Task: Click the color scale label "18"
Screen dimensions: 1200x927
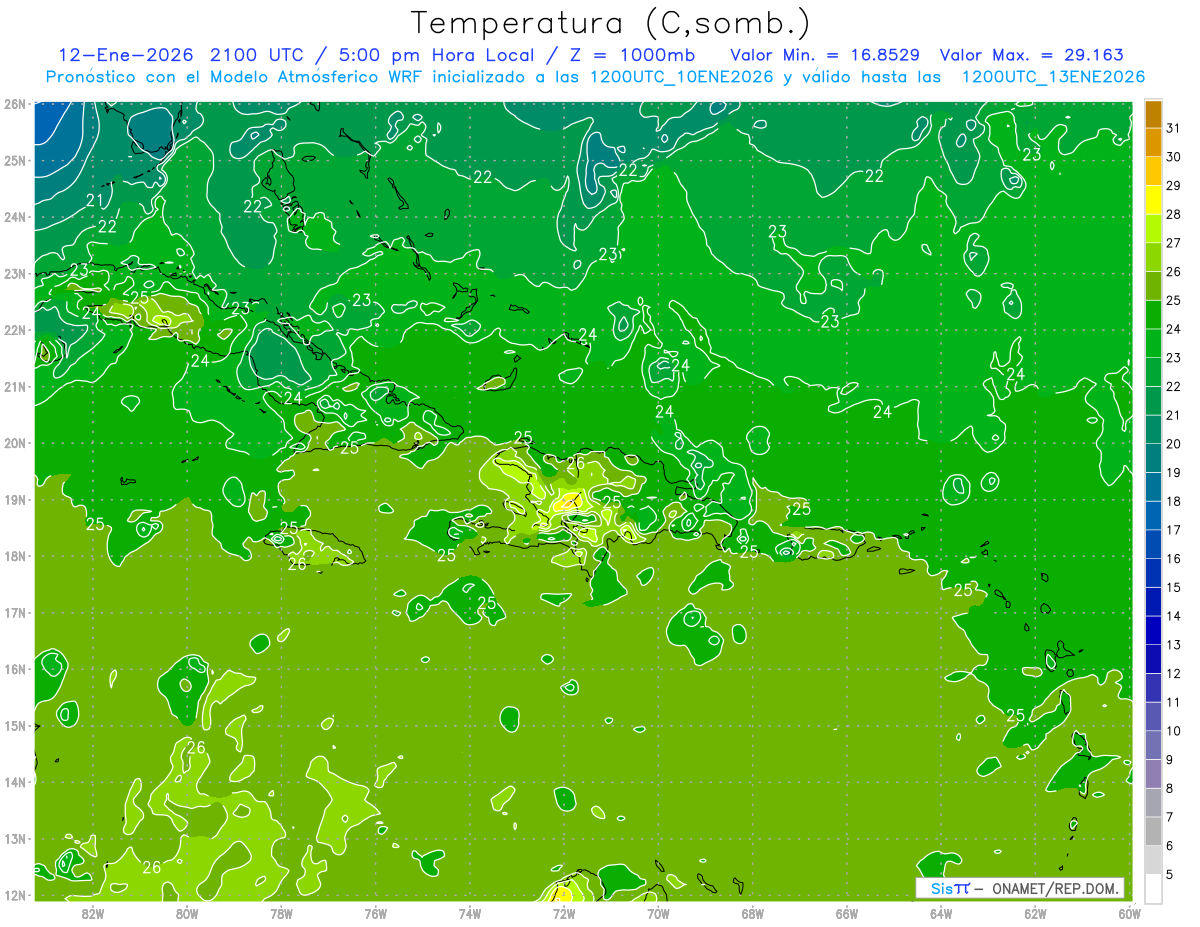Action: click(x=1174, y=501)
